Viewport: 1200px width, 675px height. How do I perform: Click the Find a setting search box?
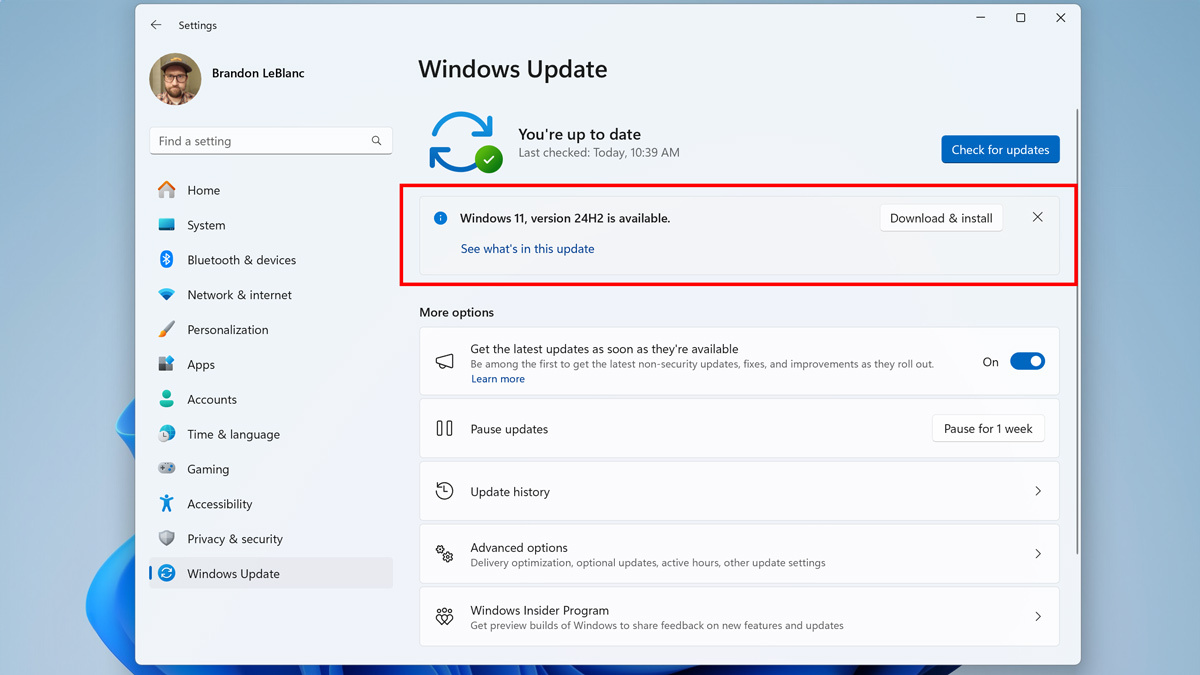[271, 141]
